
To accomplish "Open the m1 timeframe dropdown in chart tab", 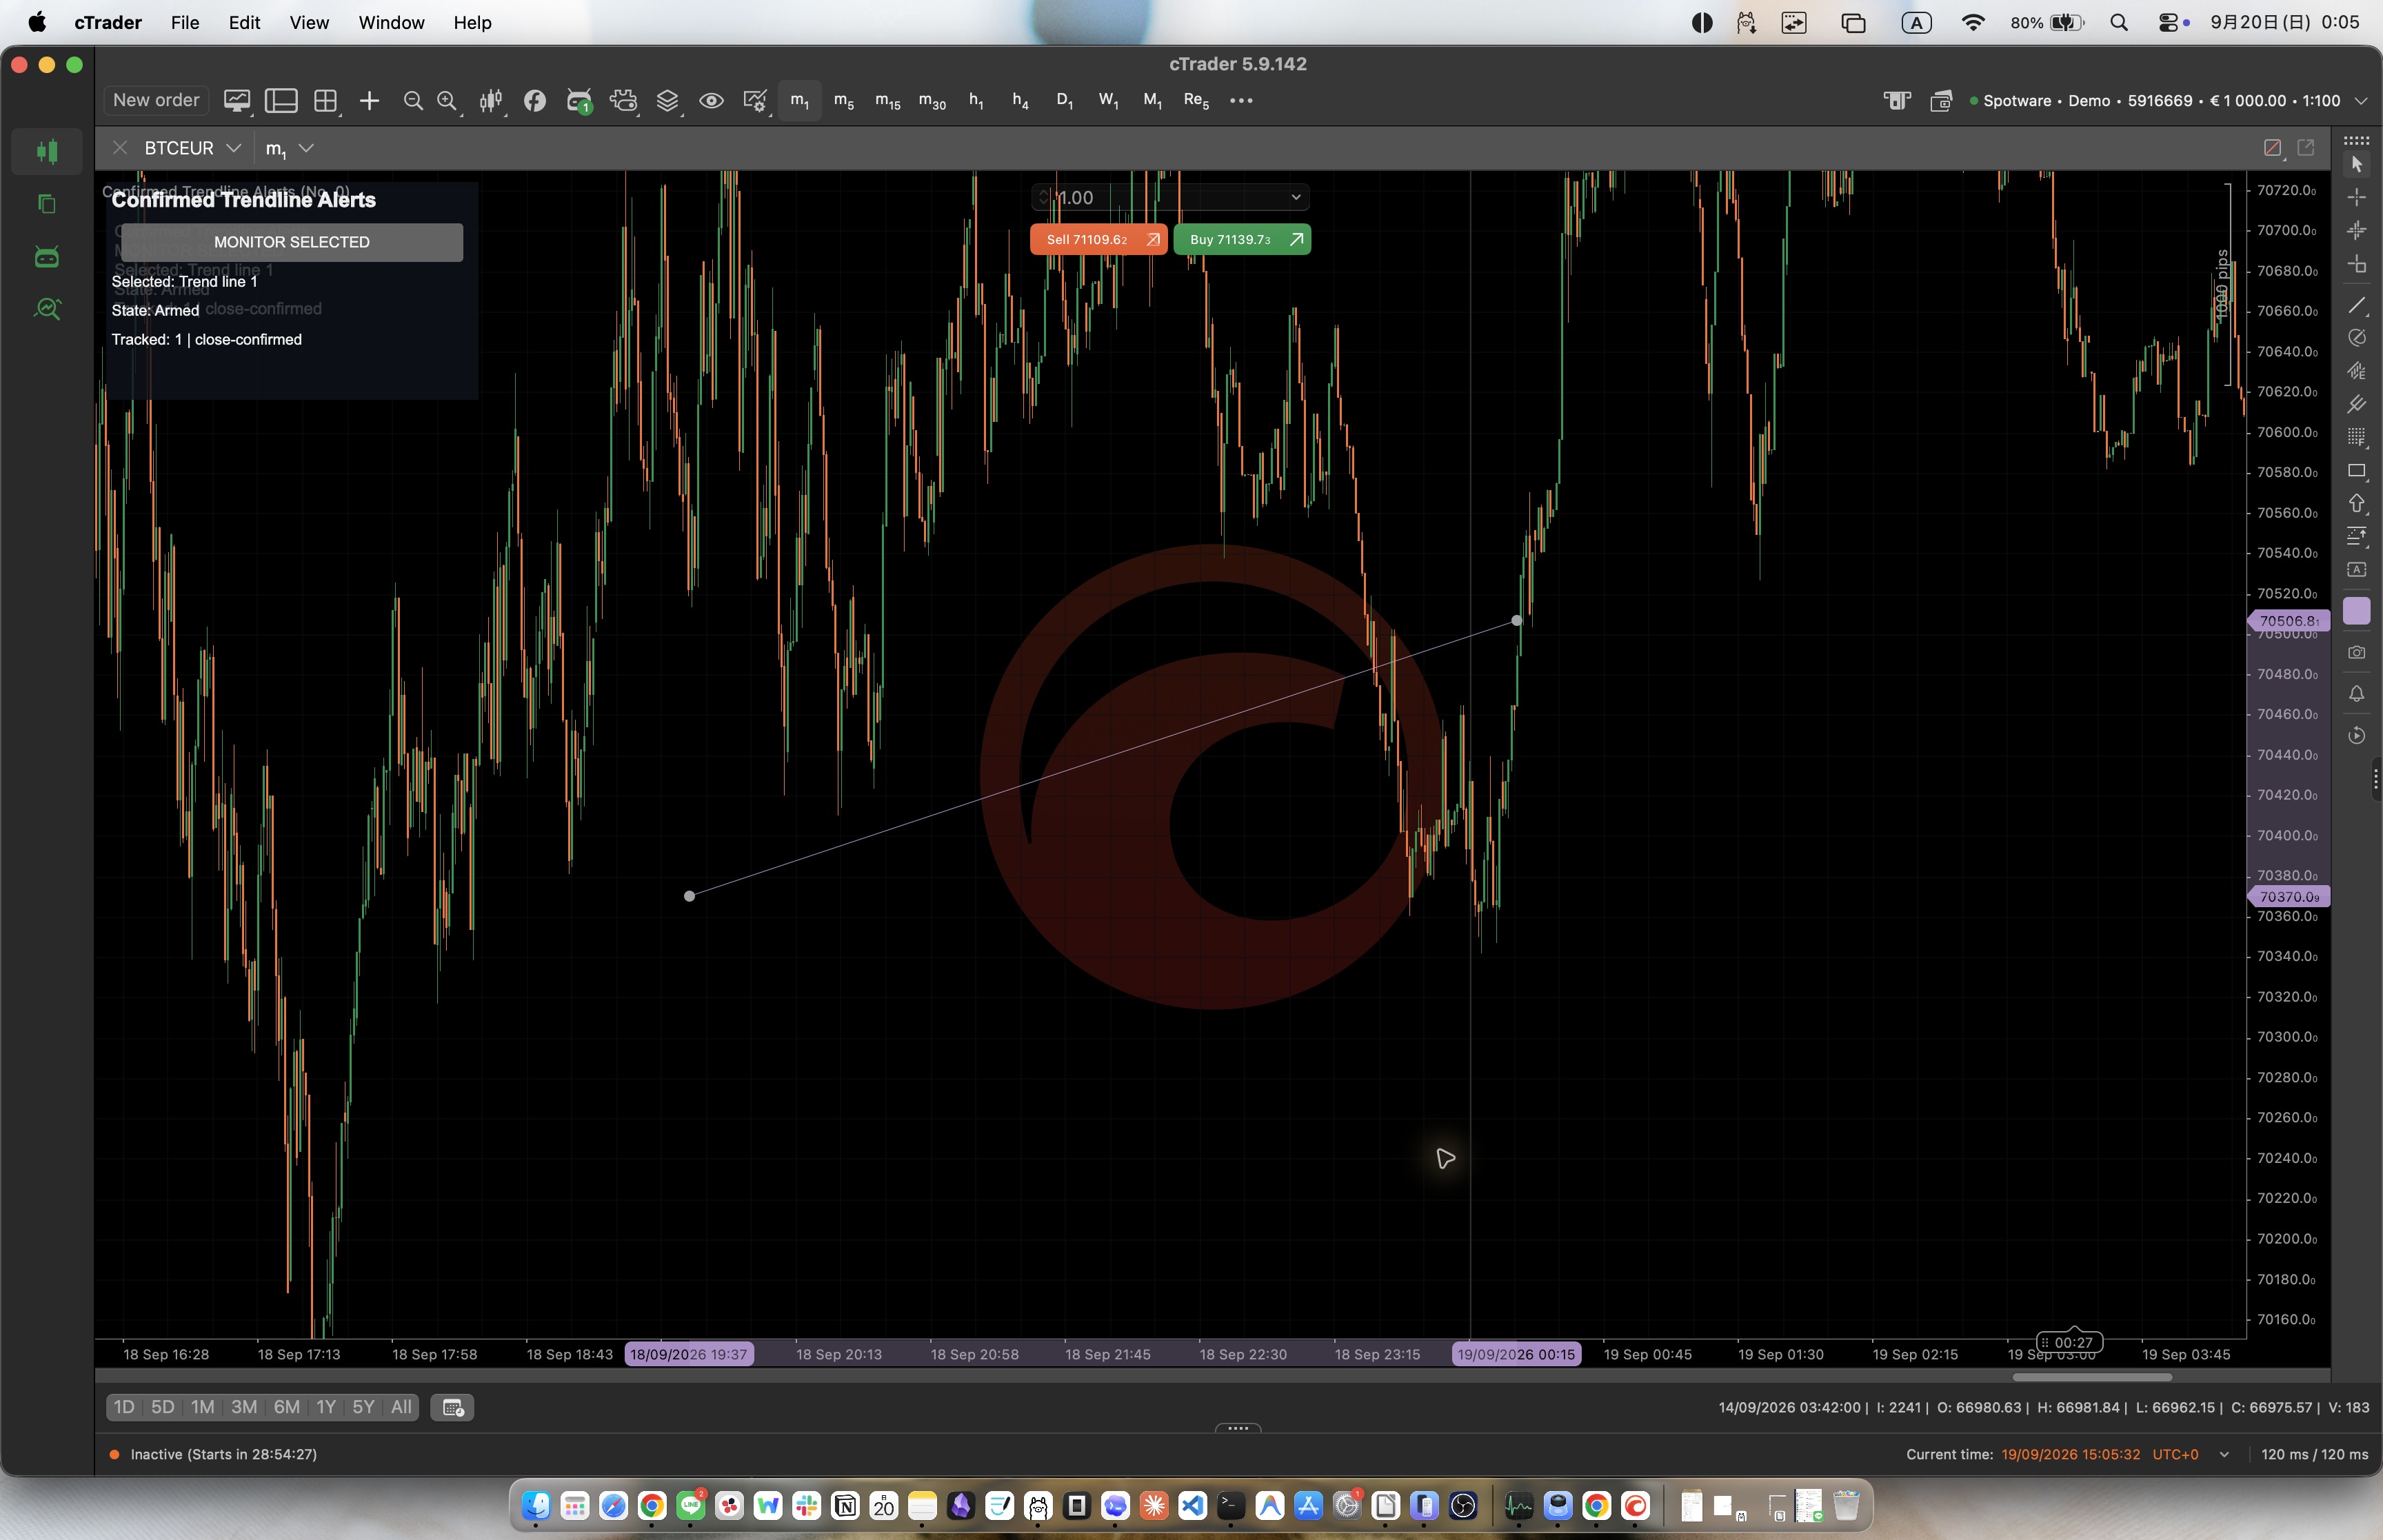I will tap(306, 148).
